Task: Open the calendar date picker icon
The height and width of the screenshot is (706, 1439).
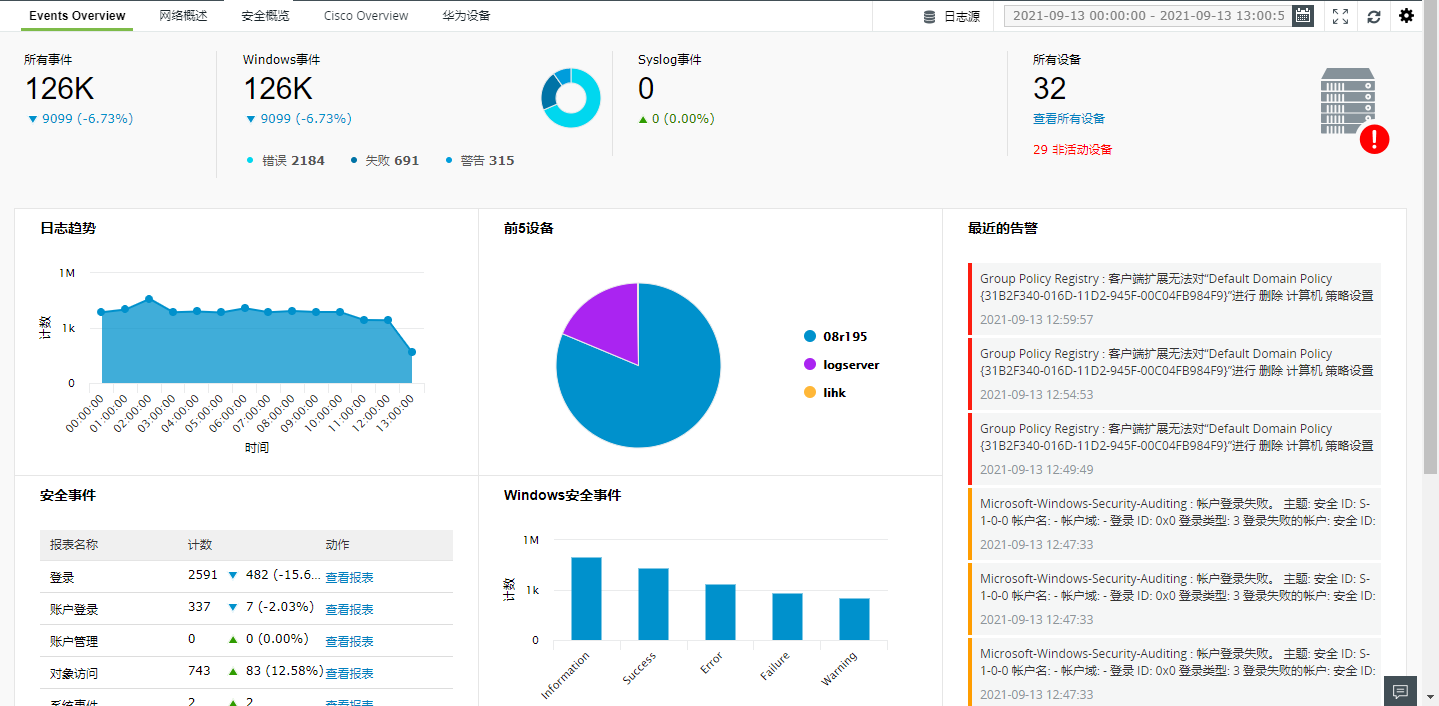Action: pyautogui.click(x=1302, y=16)
